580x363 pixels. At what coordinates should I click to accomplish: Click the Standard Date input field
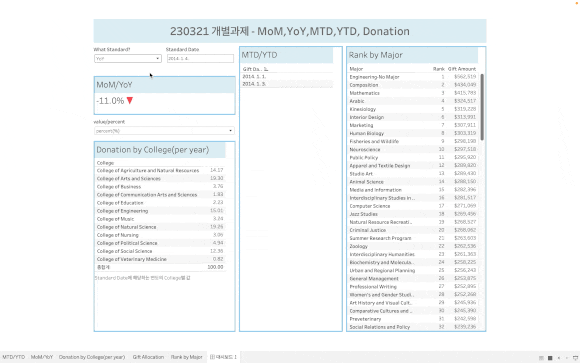[200, 58]
